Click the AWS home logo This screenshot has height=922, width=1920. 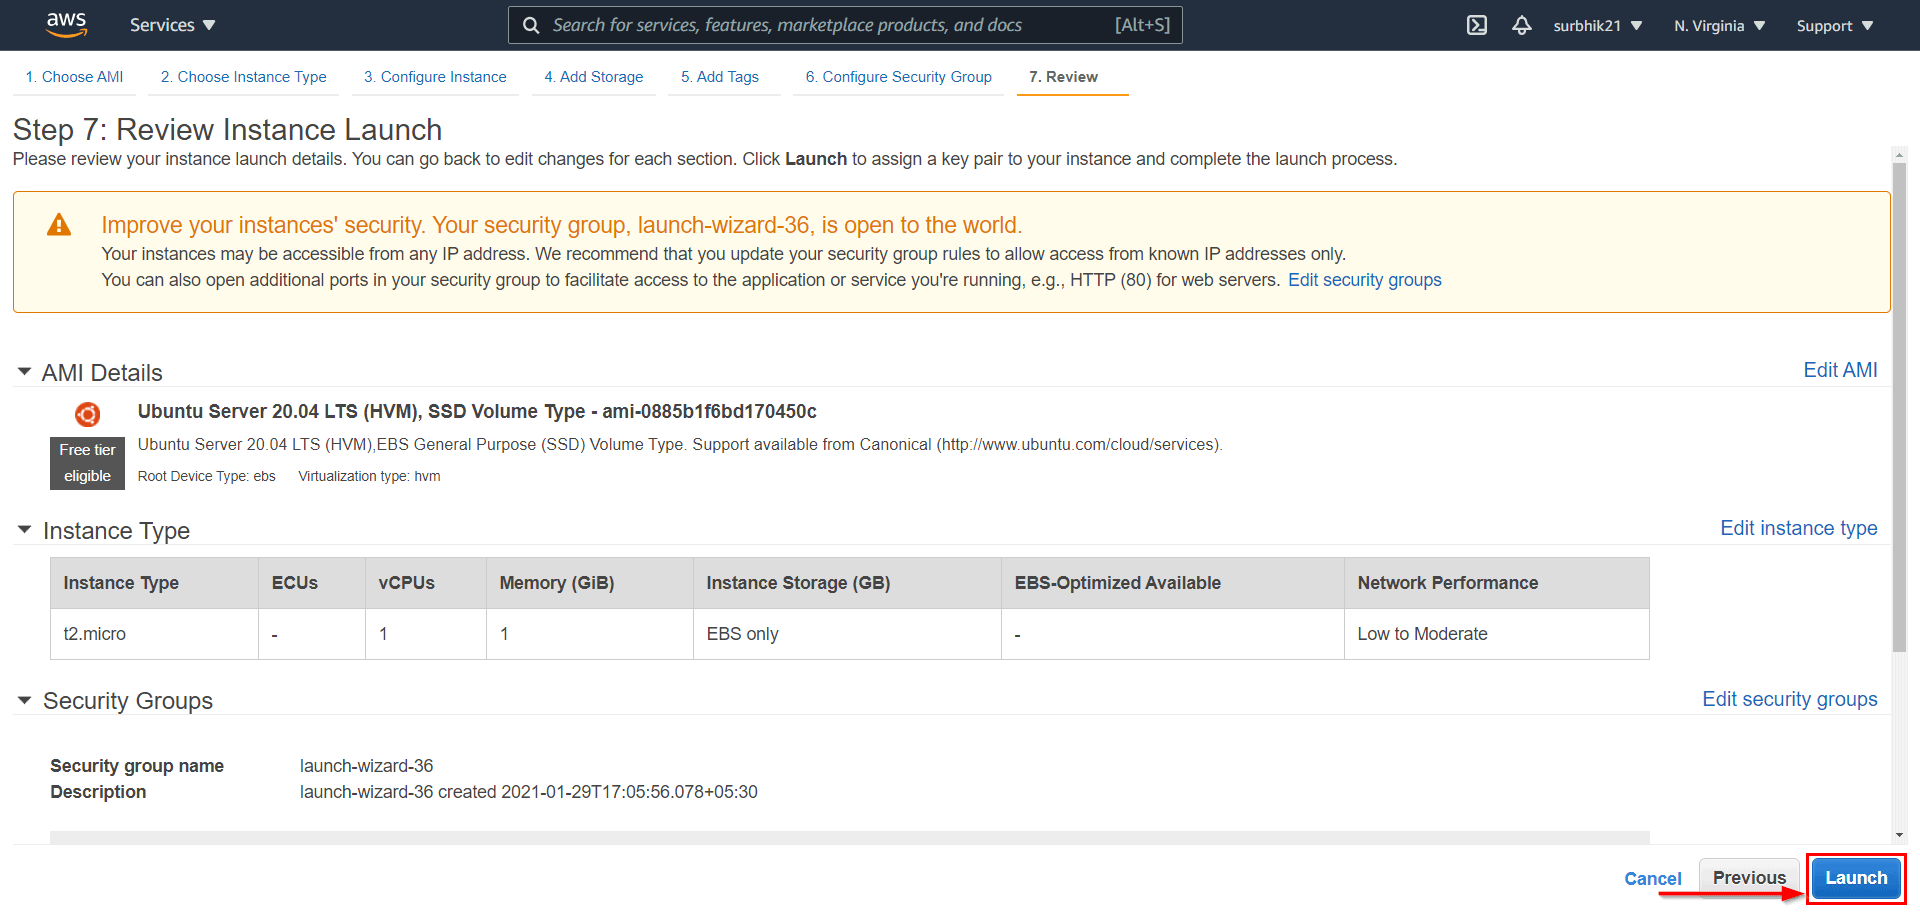click(66, 24)
